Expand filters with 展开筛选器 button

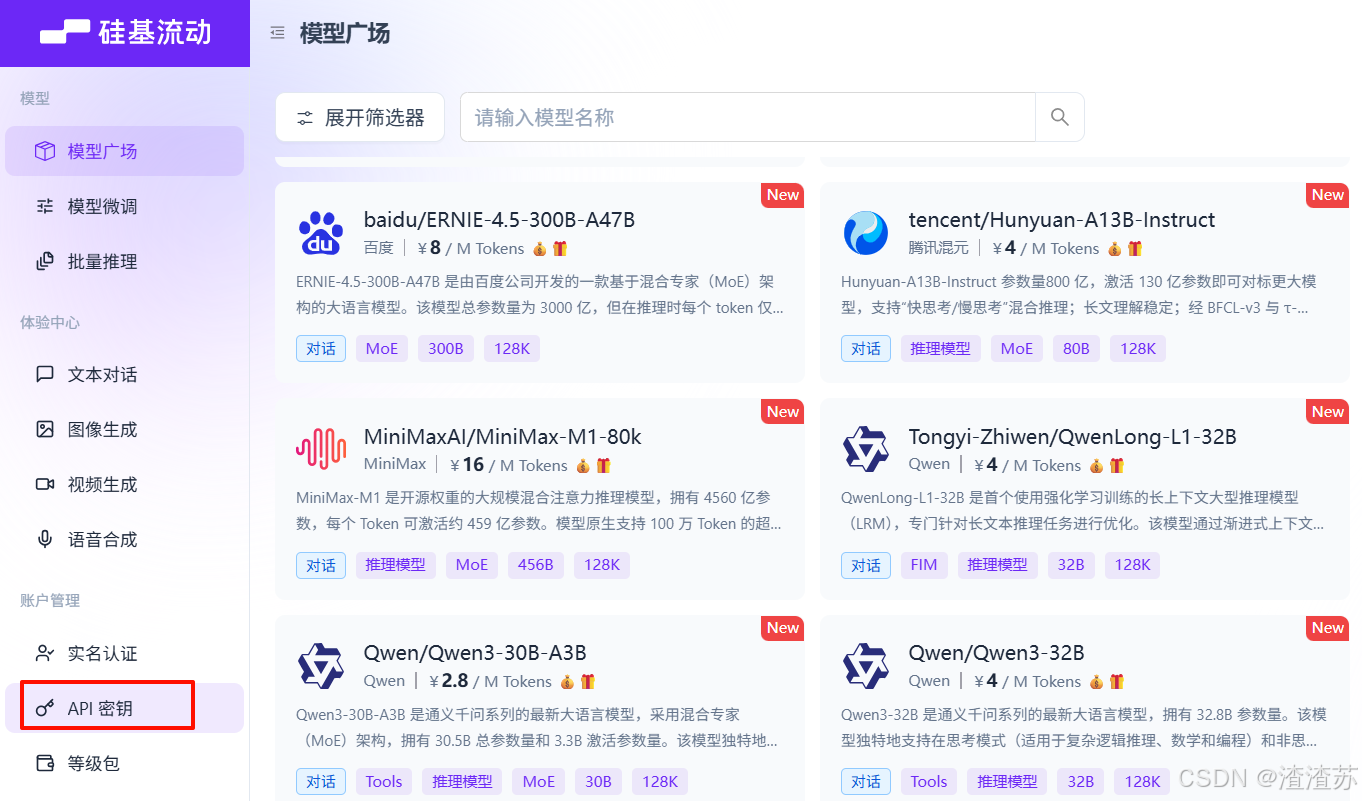(x=360, y=117)
